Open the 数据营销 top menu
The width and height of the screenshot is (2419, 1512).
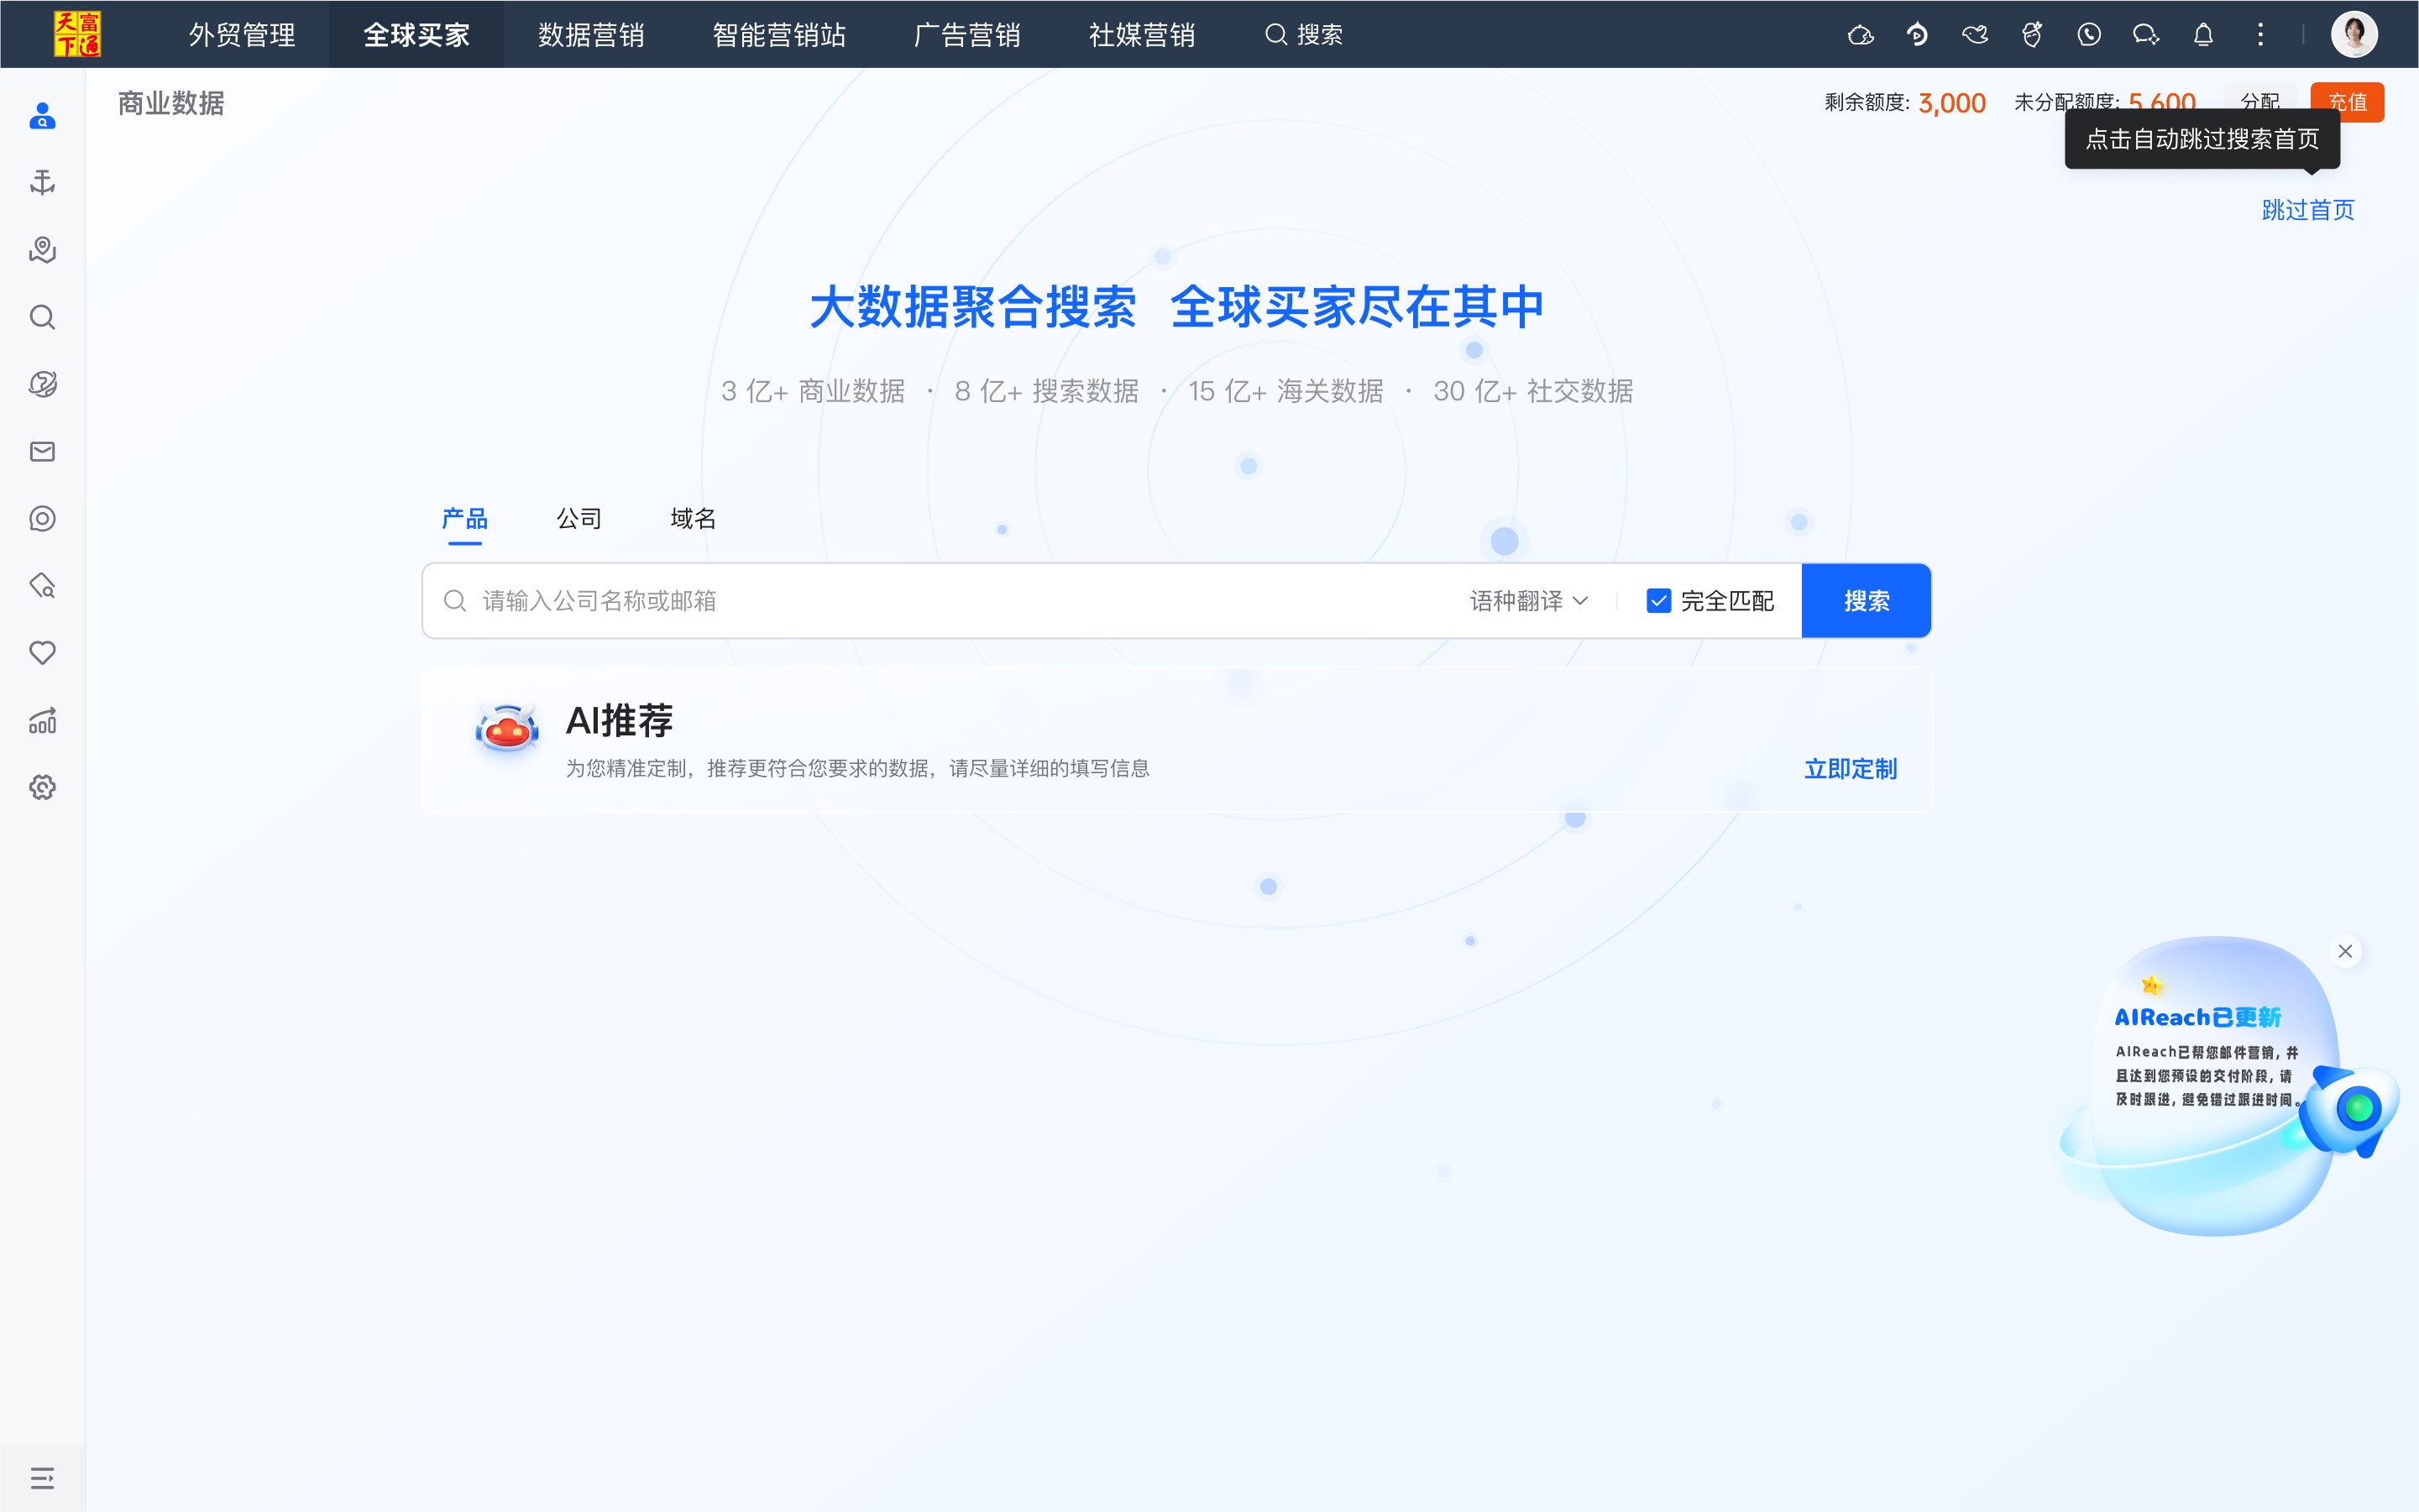point(591,35)
